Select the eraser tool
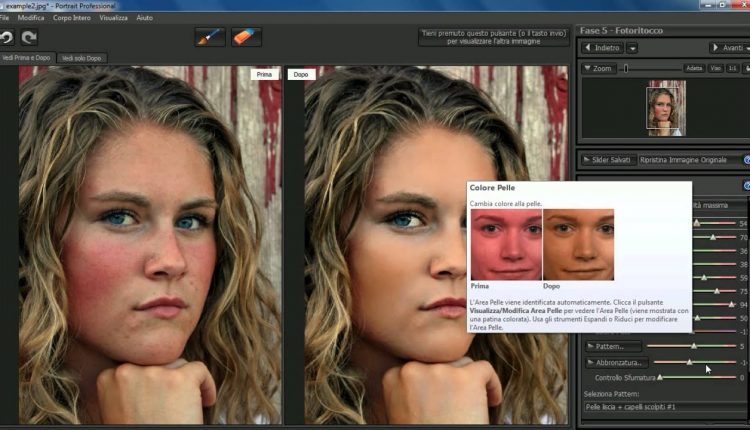 pyautogui.click(x=246, y=37)
